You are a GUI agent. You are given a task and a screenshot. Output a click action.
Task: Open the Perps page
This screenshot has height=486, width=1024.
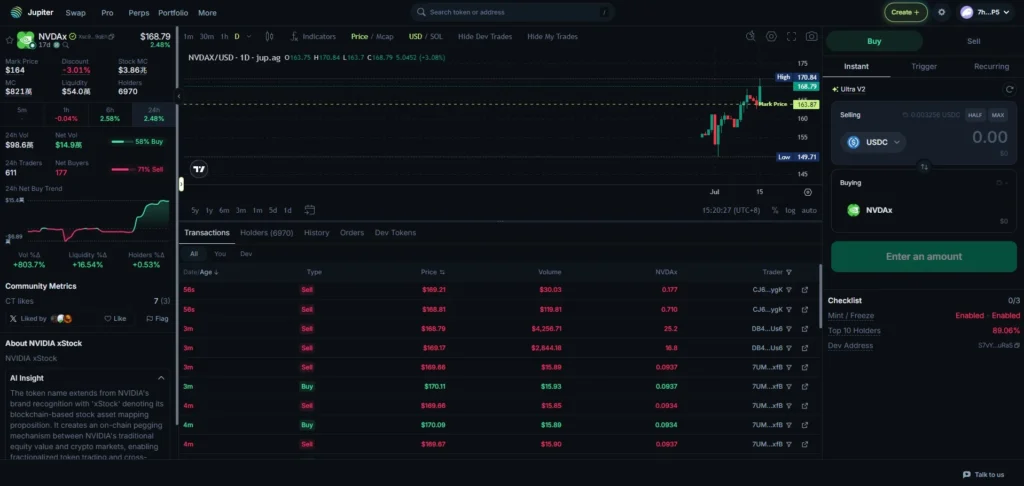[138, 12]
